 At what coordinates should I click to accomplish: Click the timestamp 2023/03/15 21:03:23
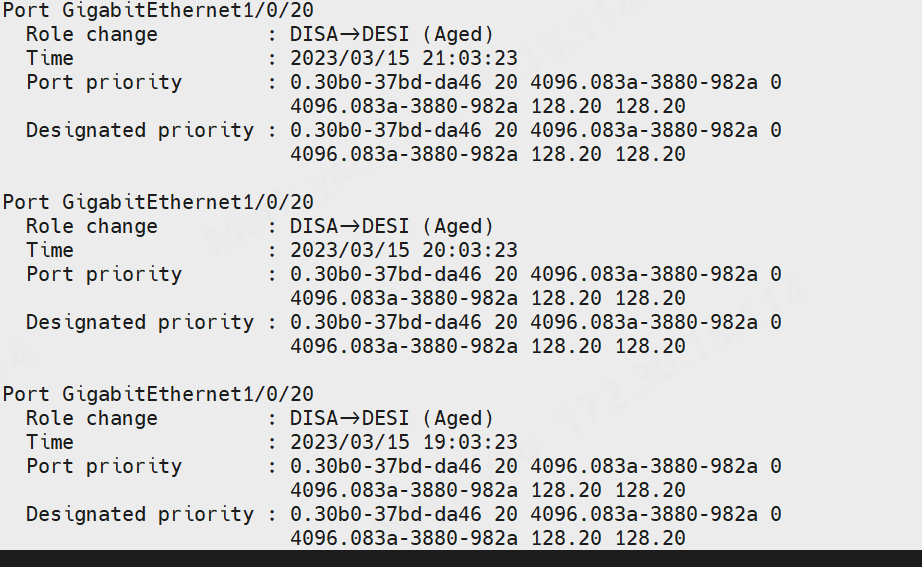404,58
